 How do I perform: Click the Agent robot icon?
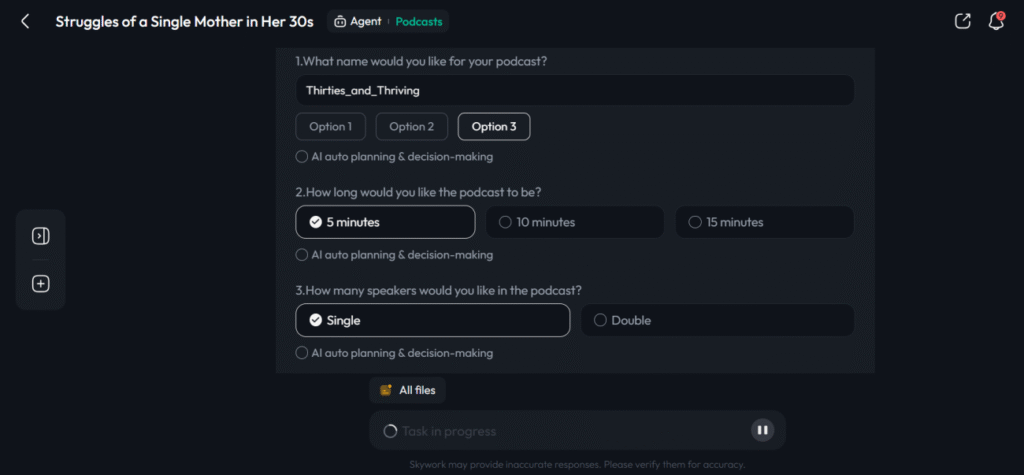pos(340,21)
